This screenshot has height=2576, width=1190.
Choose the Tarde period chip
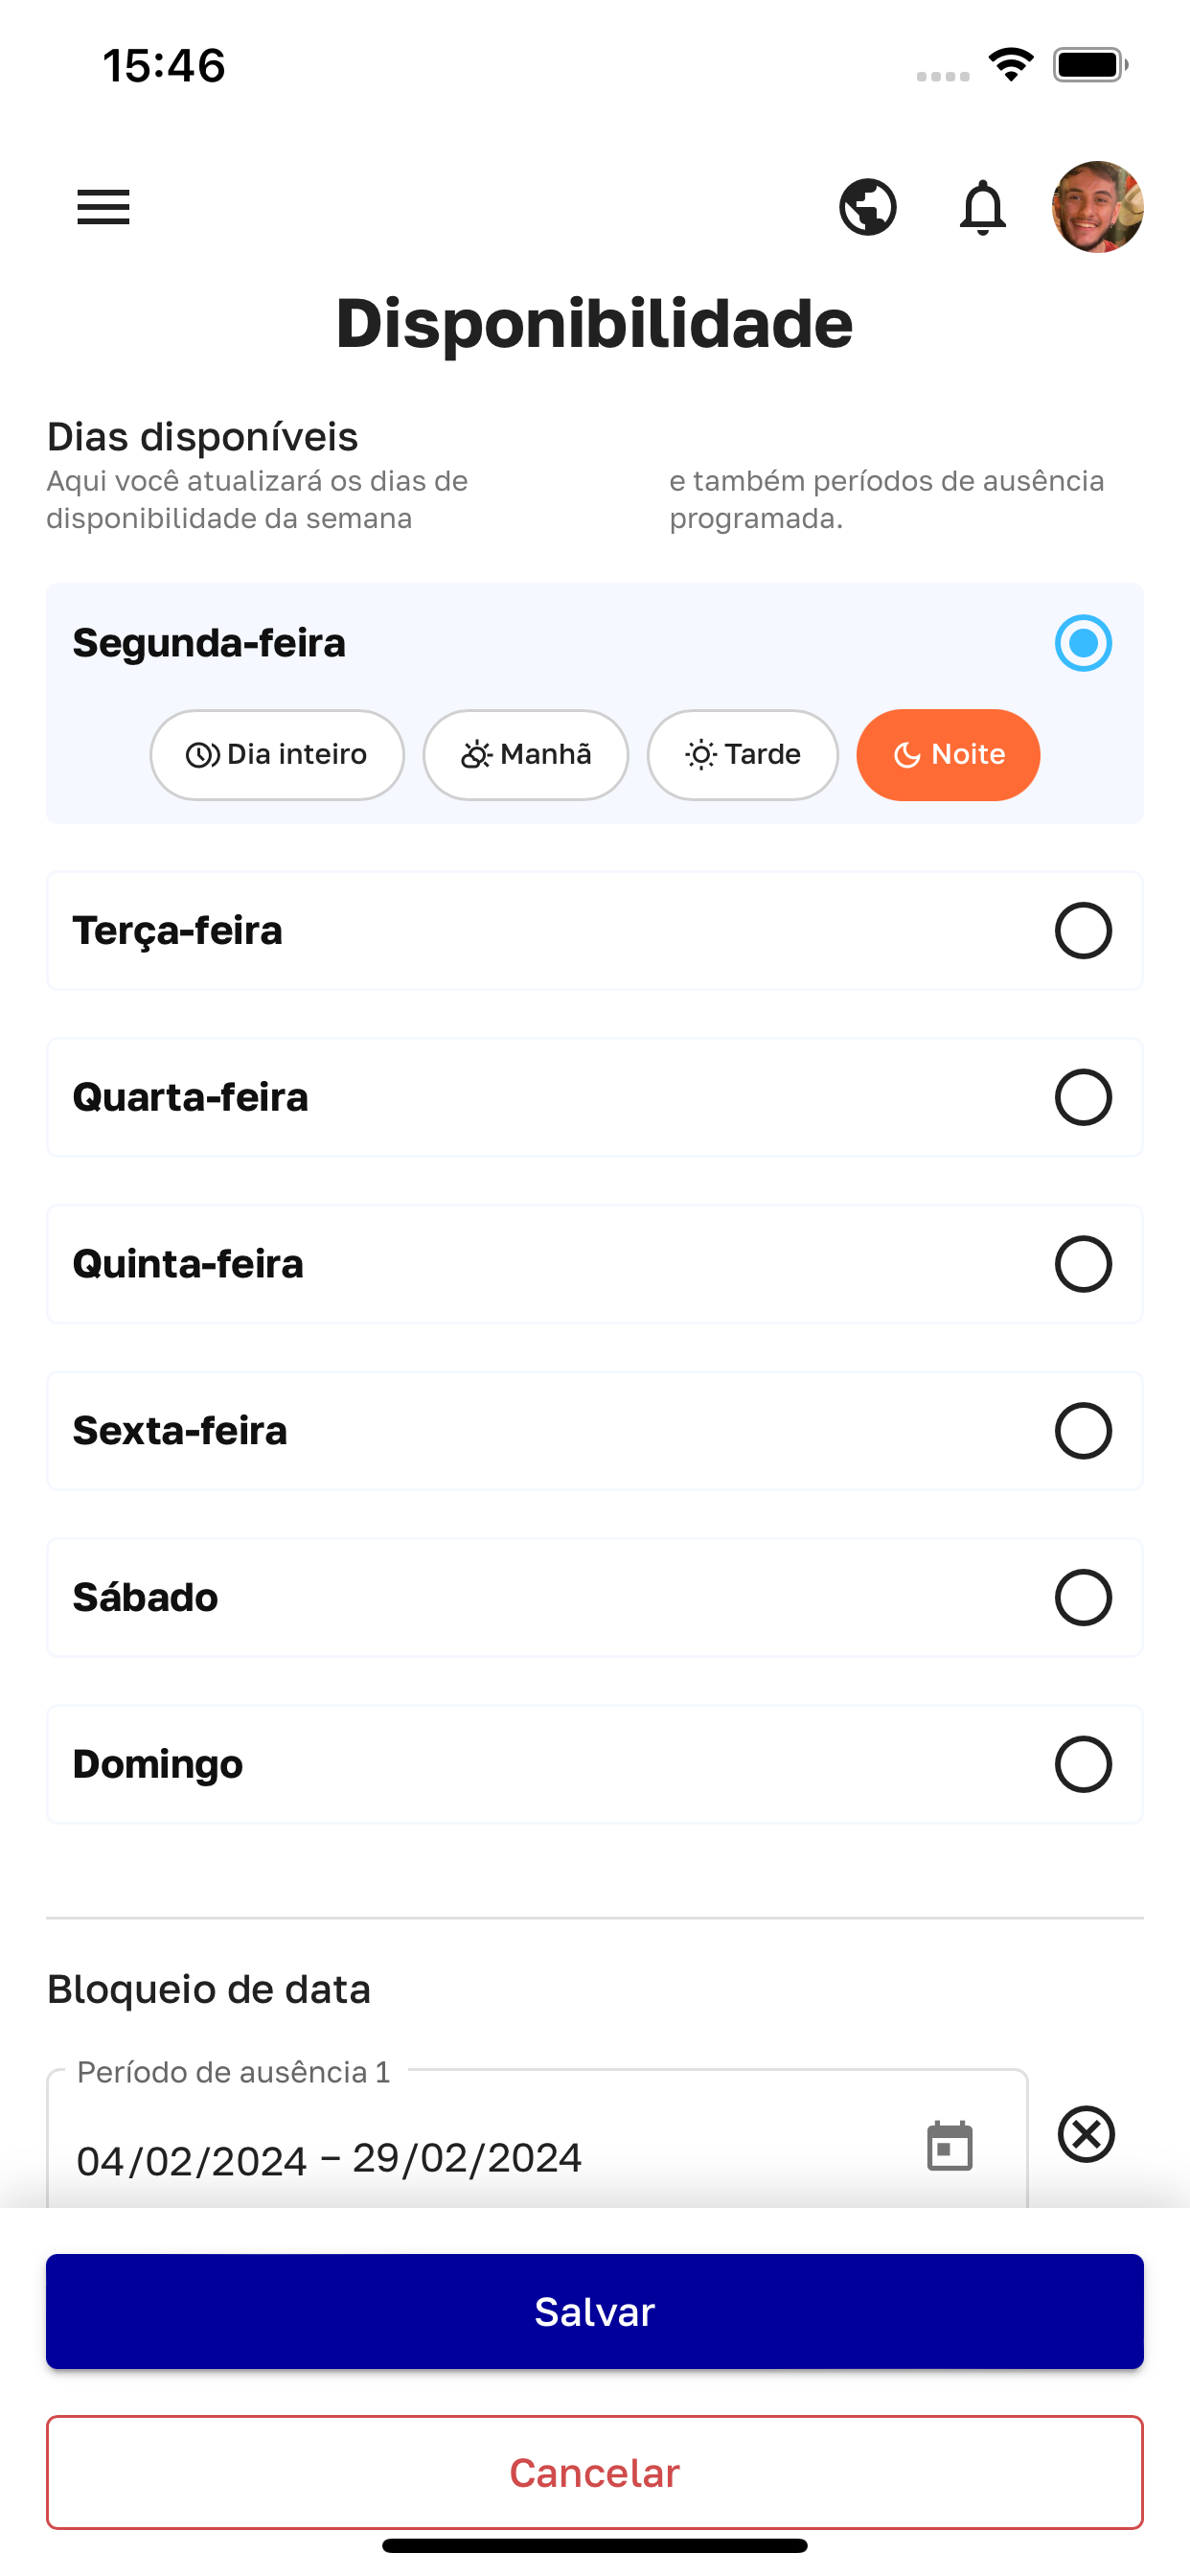click(743, 755)
